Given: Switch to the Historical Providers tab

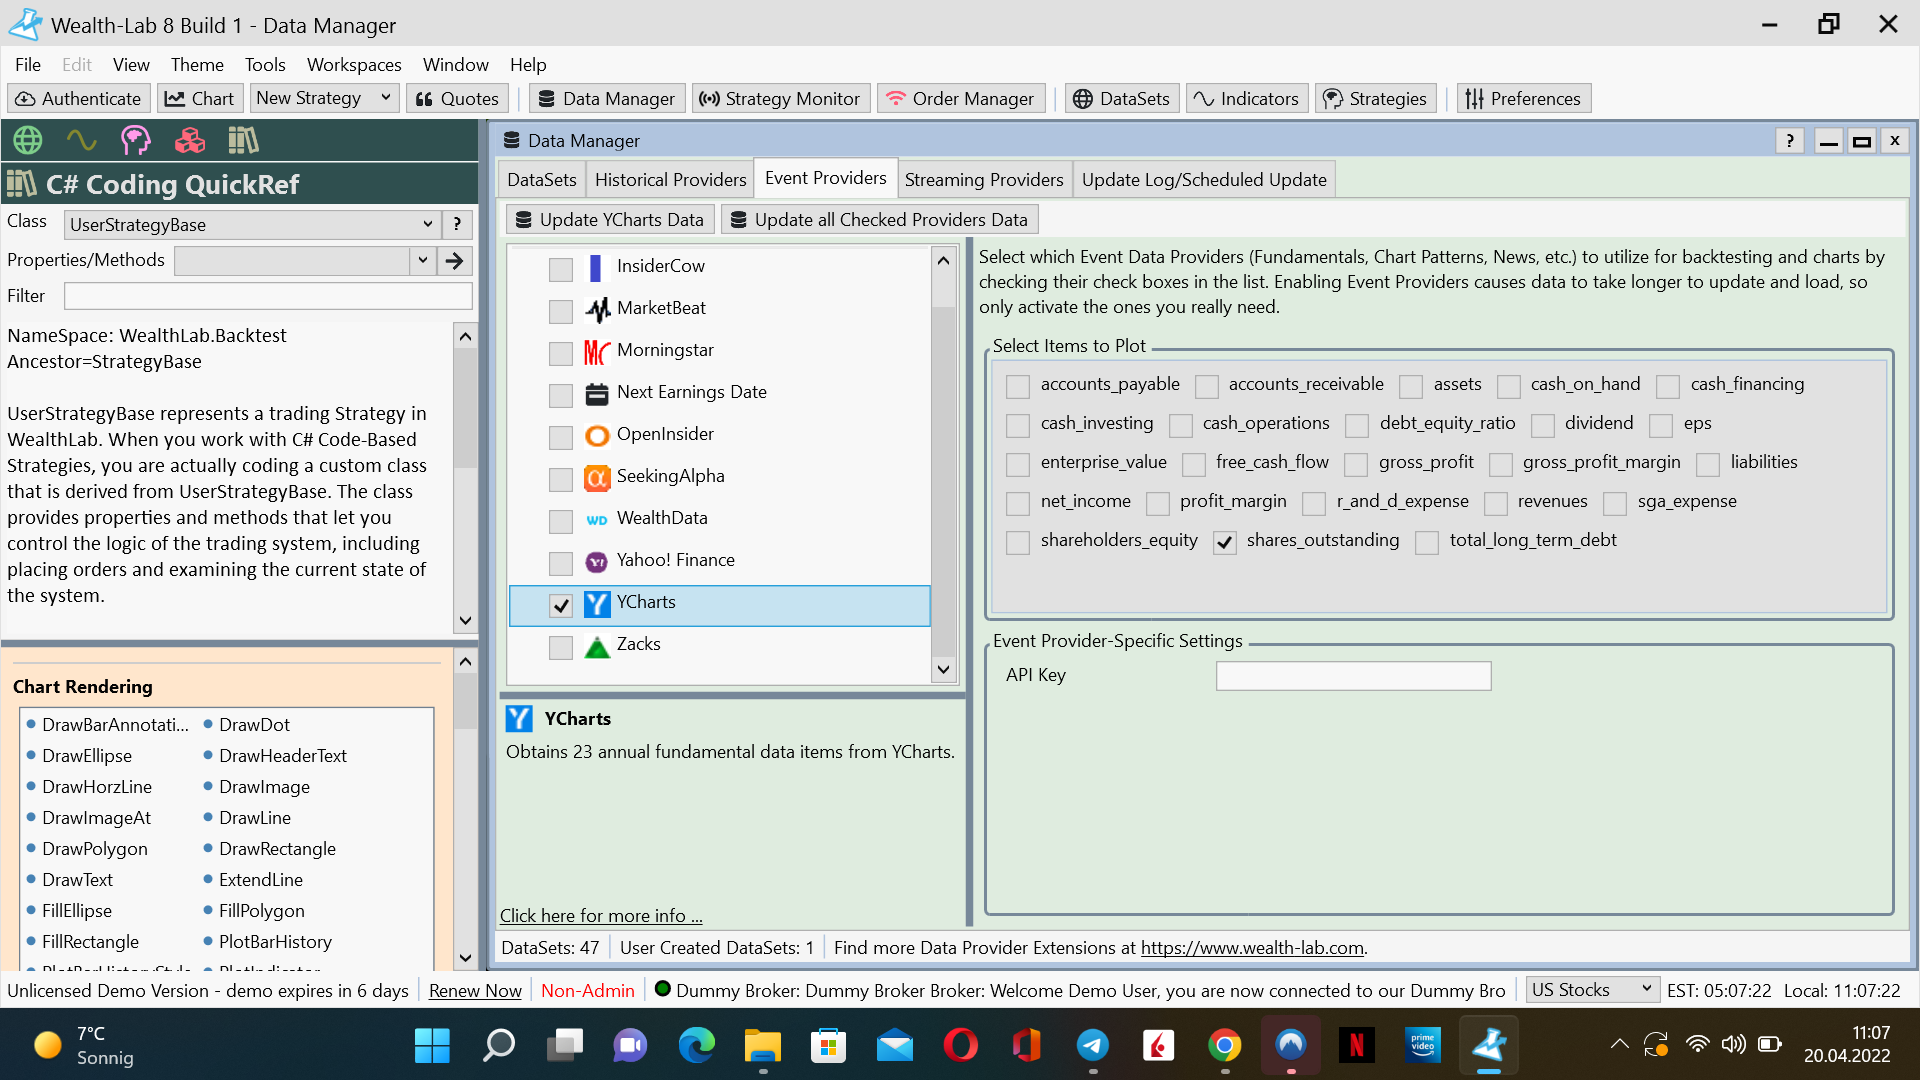Looking at the screenshot, I should pyautogui.click(x=670, y=180).
